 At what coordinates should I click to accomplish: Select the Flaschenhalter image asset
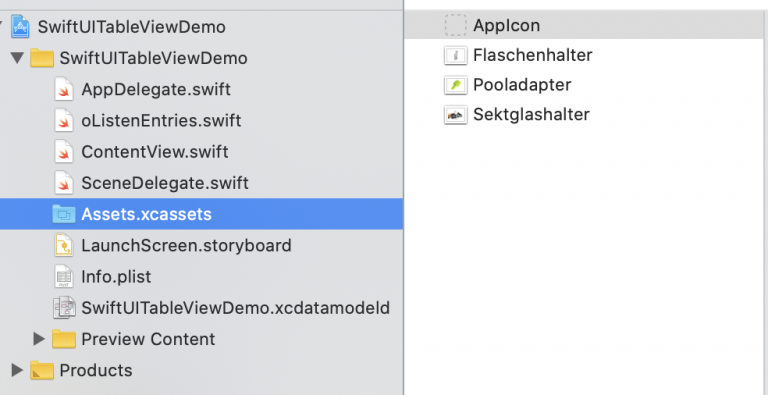[x=532, y=55]
